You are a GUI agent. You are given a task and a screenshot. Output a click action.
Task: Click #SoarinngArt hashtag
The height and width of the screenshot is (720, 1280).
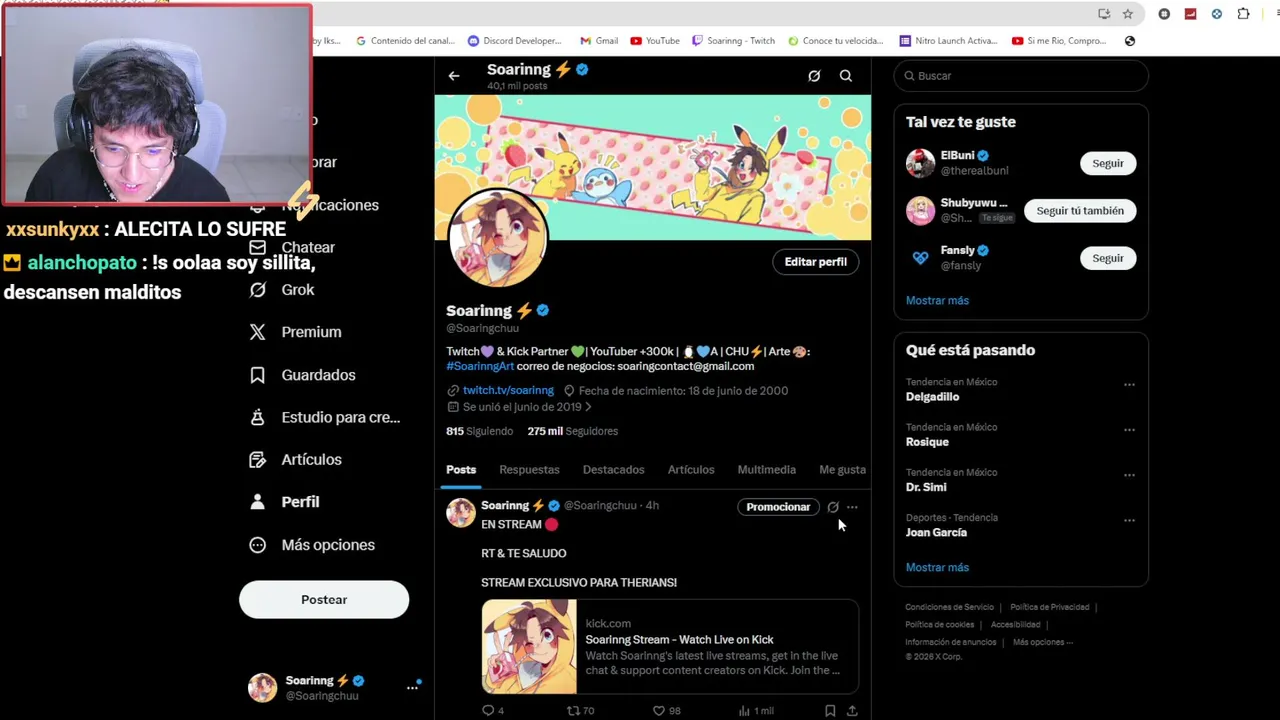coord(480,366)
